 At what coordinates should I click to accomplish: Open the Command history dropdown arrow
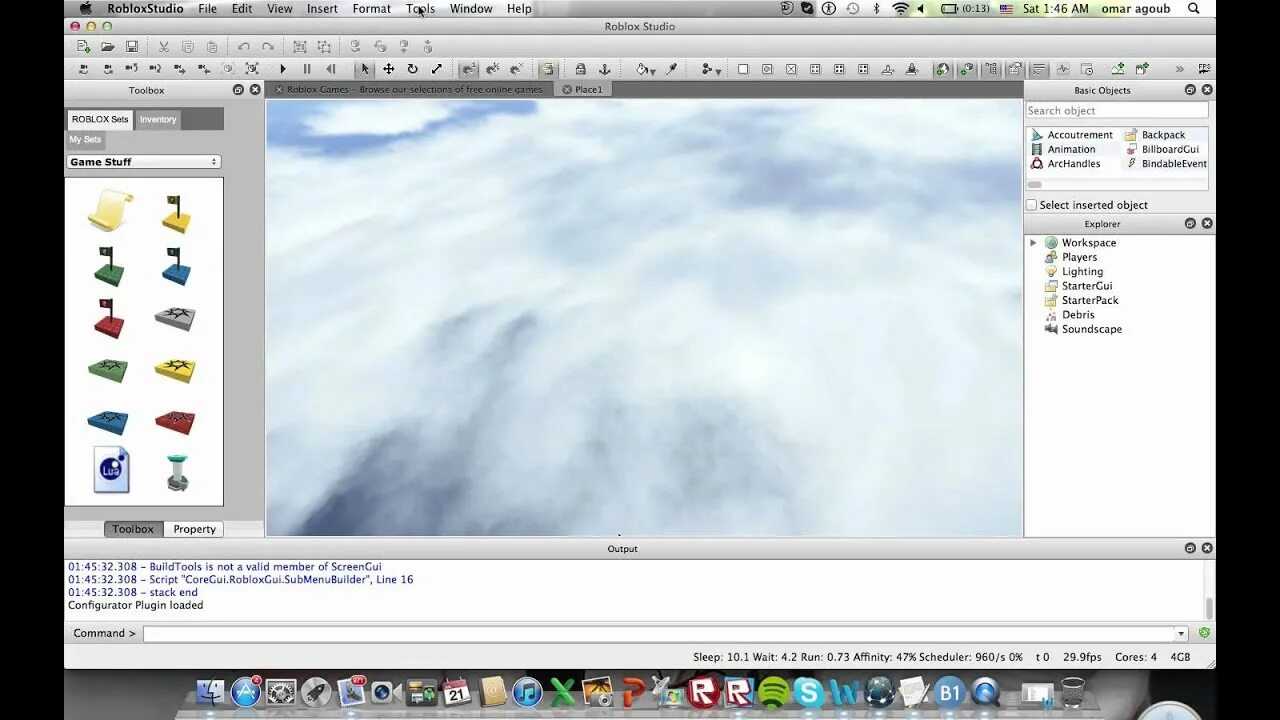click(x=1181, y=633)
